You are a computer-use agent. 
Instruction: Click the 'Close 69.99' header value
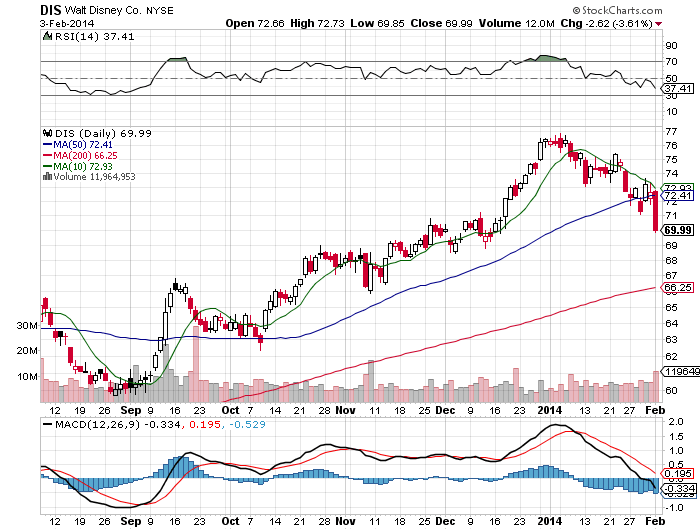pyautogui.click(x=441, y=23)
